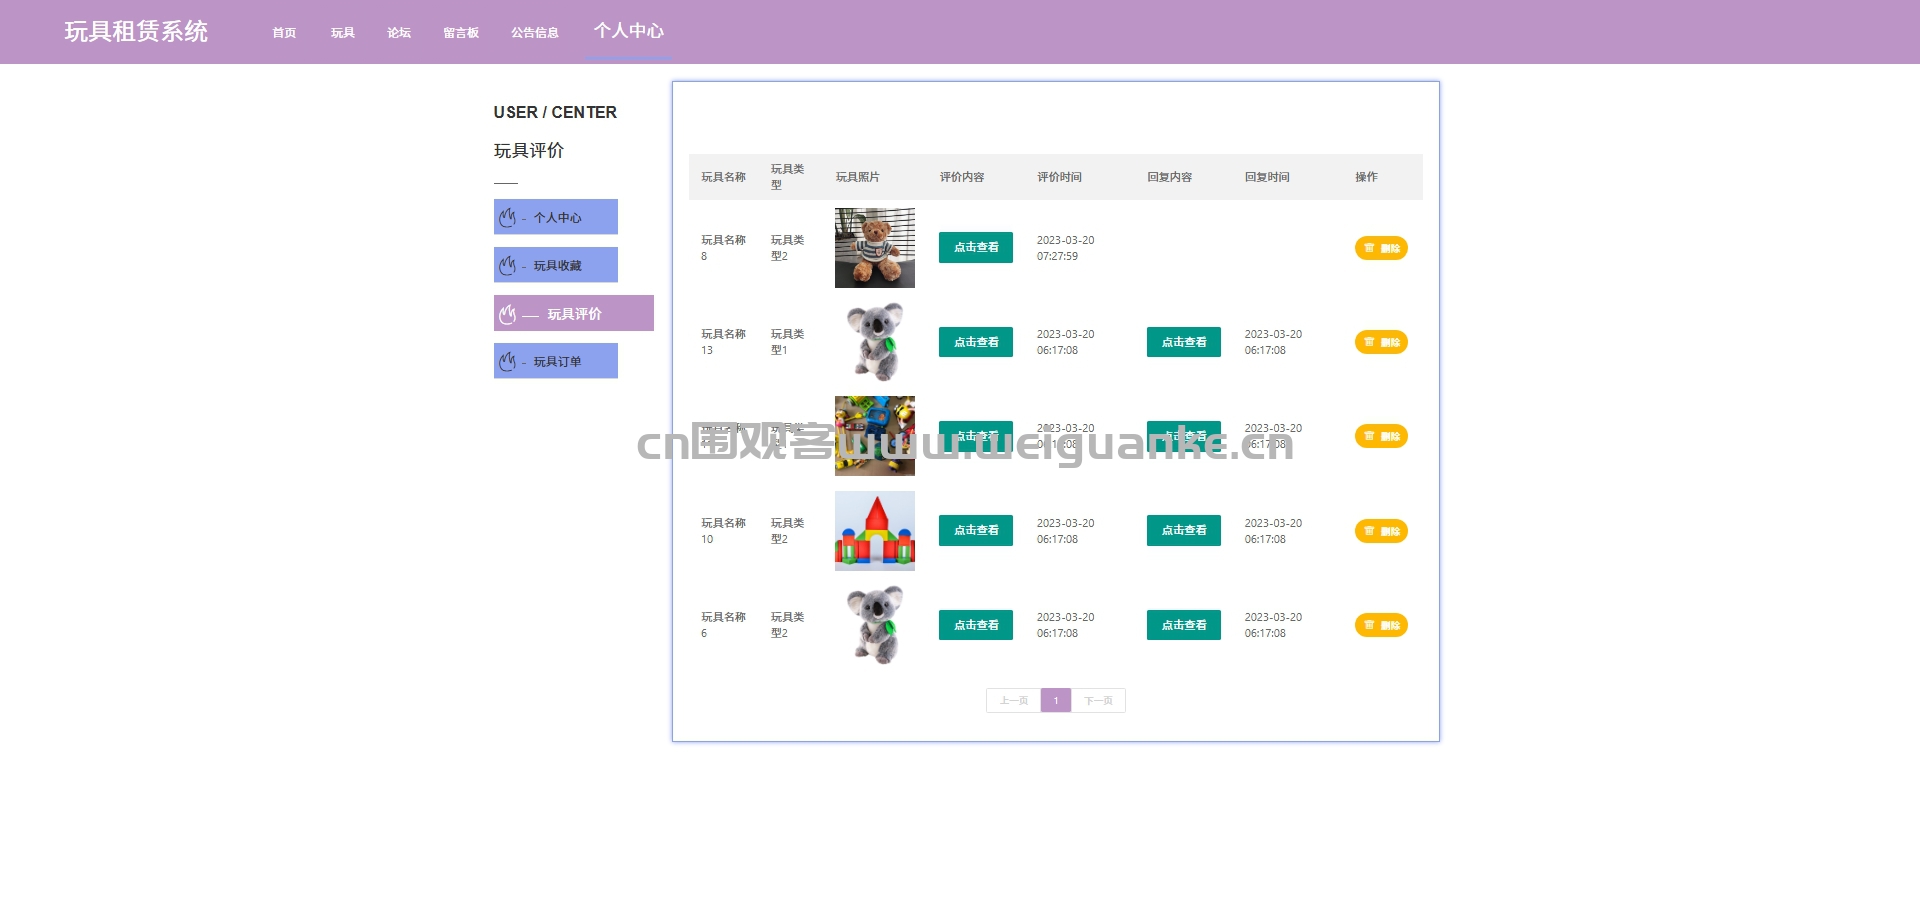Delete the review for 玩具名称 6

tap(1381, 625)
